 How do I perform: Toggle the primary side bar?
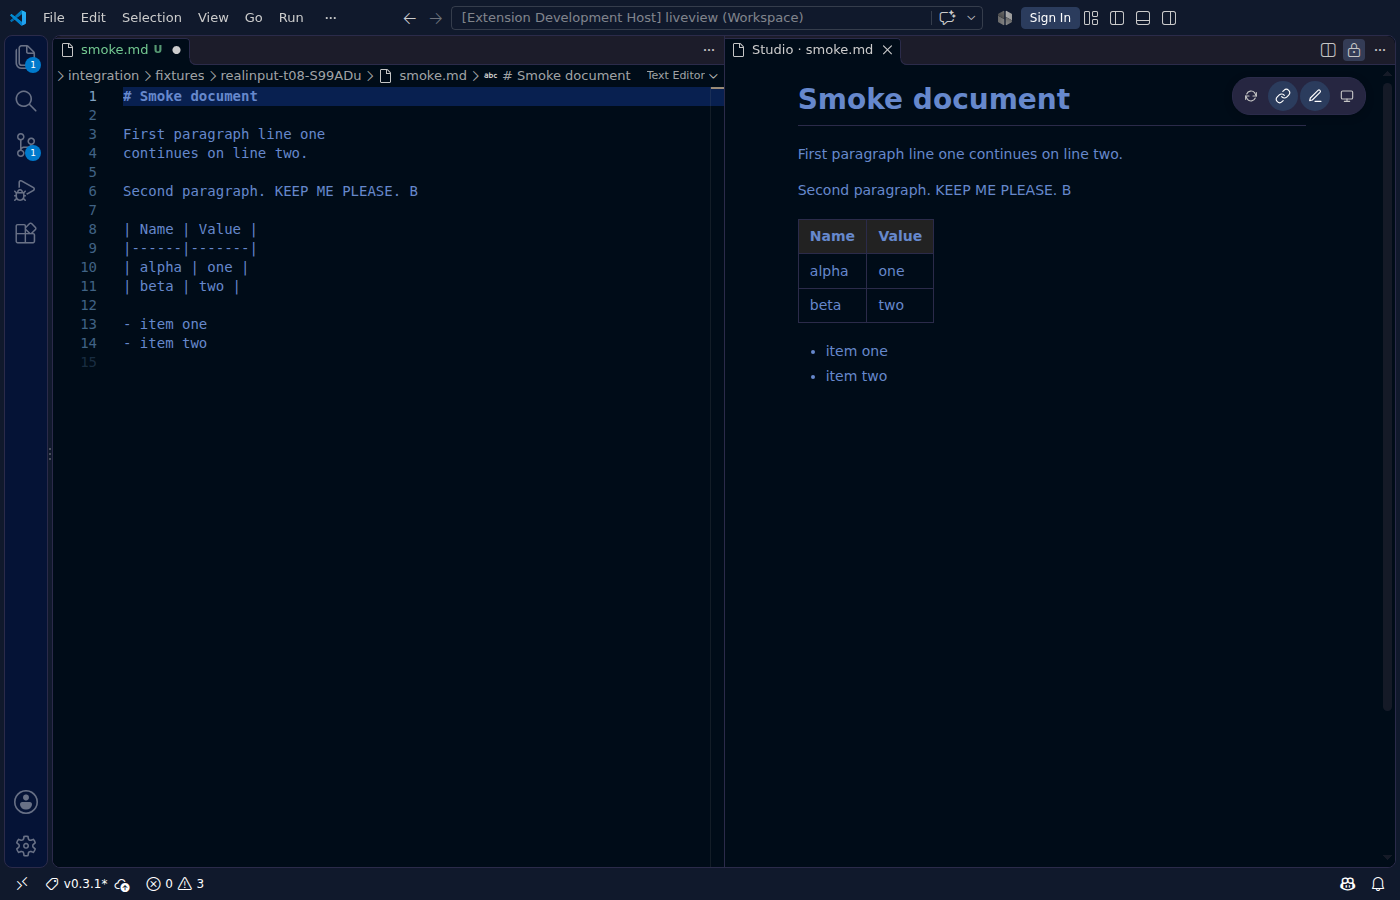[1117, 18]
